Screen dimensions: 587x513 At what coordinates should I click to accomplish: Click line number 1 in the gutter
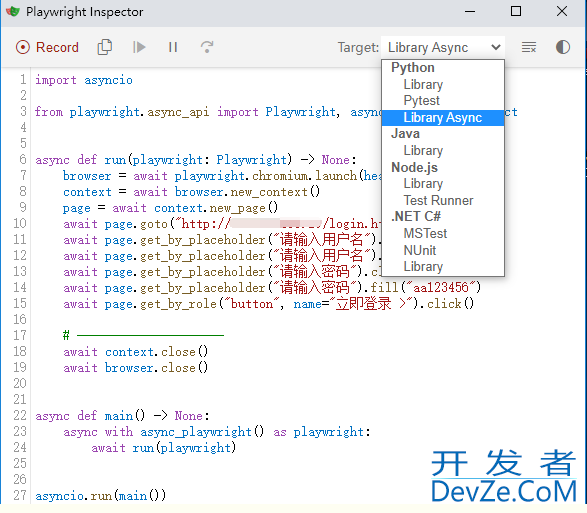(23, 80)
